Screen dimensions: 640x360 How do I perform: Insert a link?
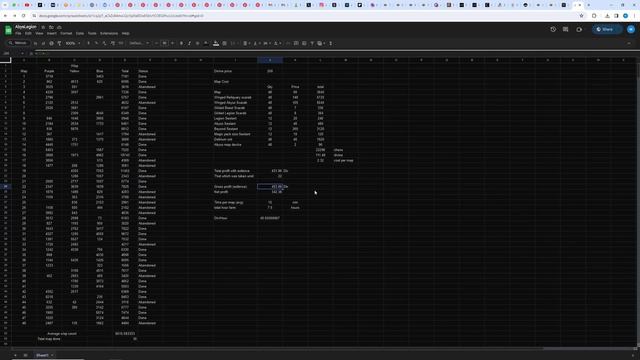tap(288, 43)
